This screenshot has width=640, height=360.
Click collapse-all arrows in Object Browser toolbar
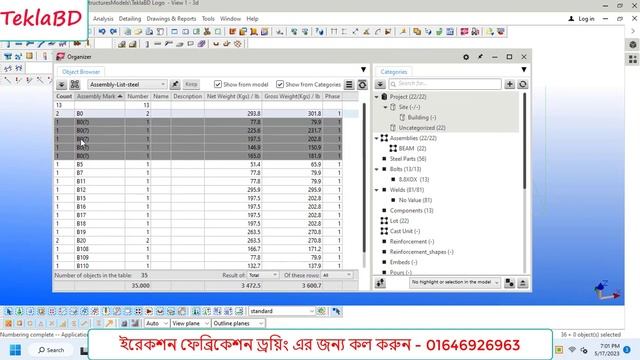(x=61, y=84)
